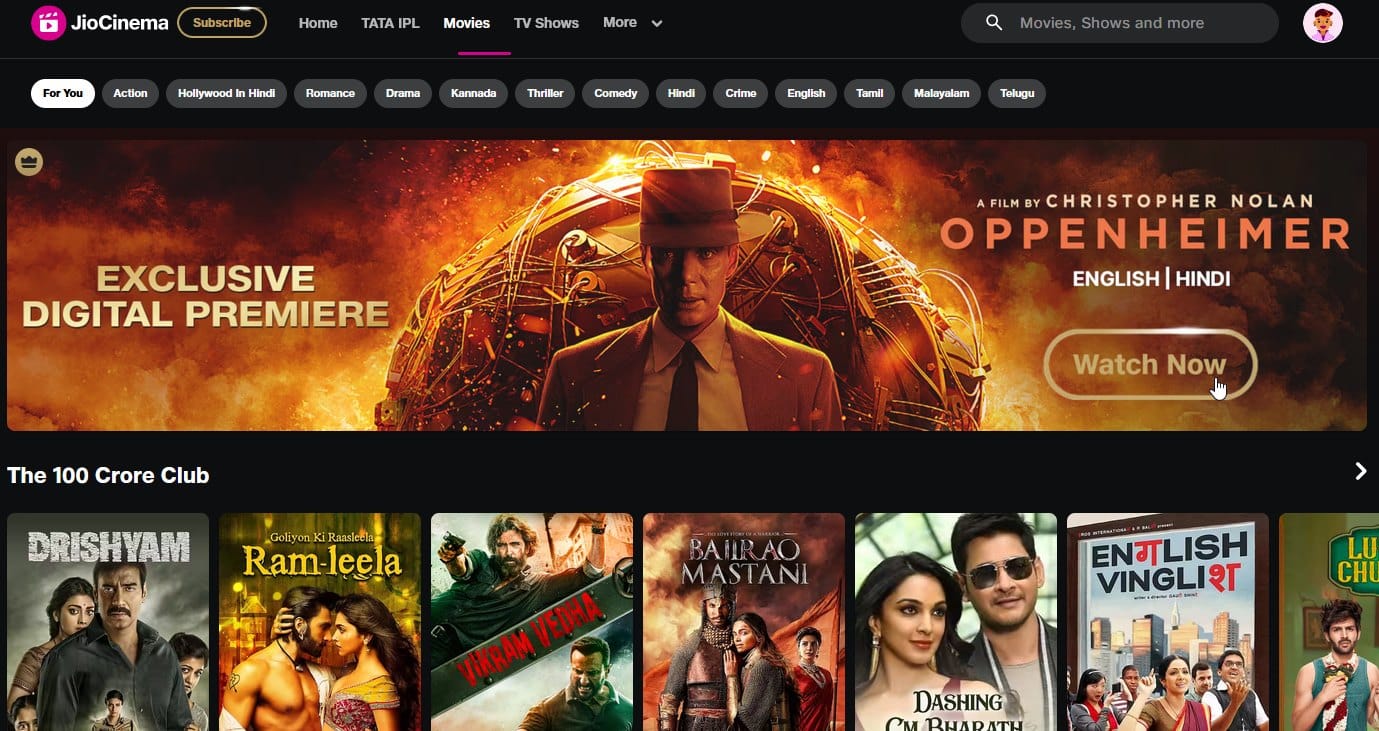Image resolution: width=1379 pixels, height=731 pixels.
Task: Open the Ram-leela movie poster
Action: 320,622
